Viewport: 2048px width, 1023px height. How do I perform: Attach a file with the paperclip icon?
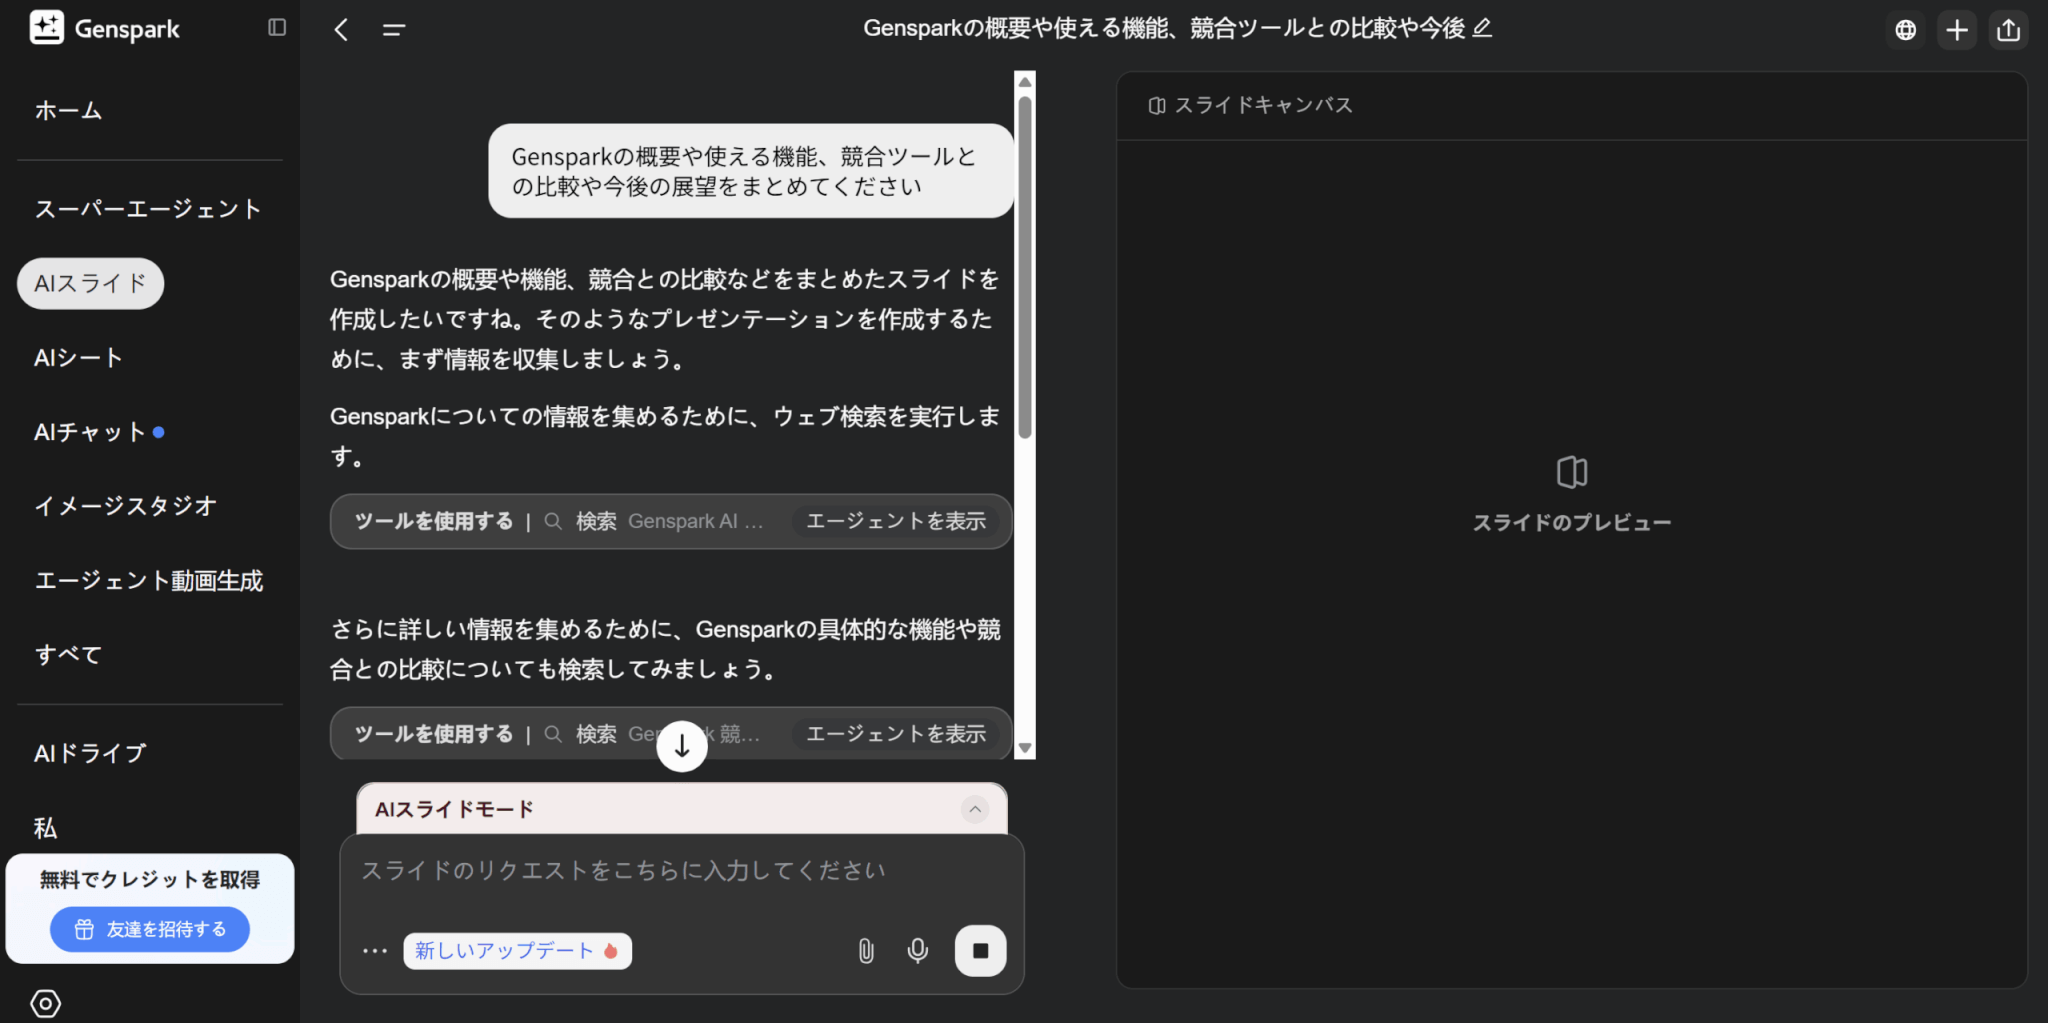(866, 951)
